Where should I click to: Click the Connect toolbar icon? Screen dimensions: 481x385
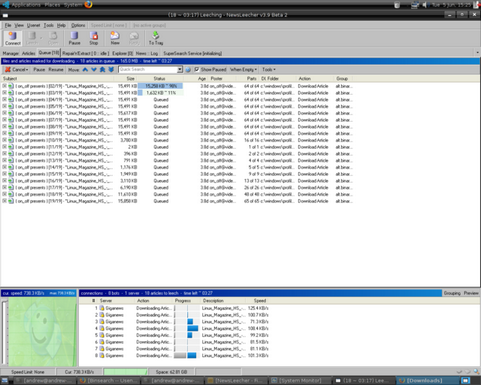tap(13, 38)
